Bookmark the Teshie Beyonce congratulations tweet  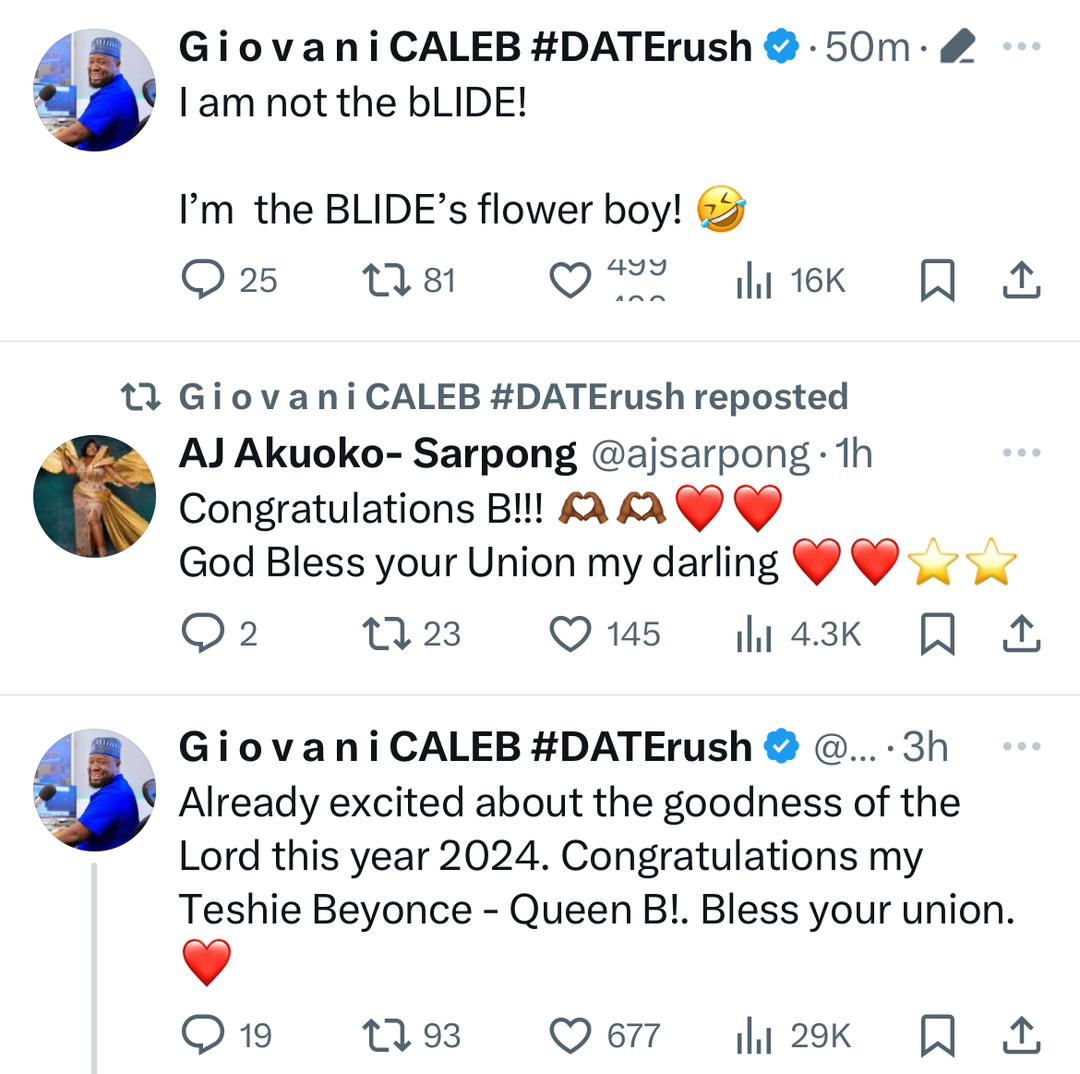(x=937, y=1037)
